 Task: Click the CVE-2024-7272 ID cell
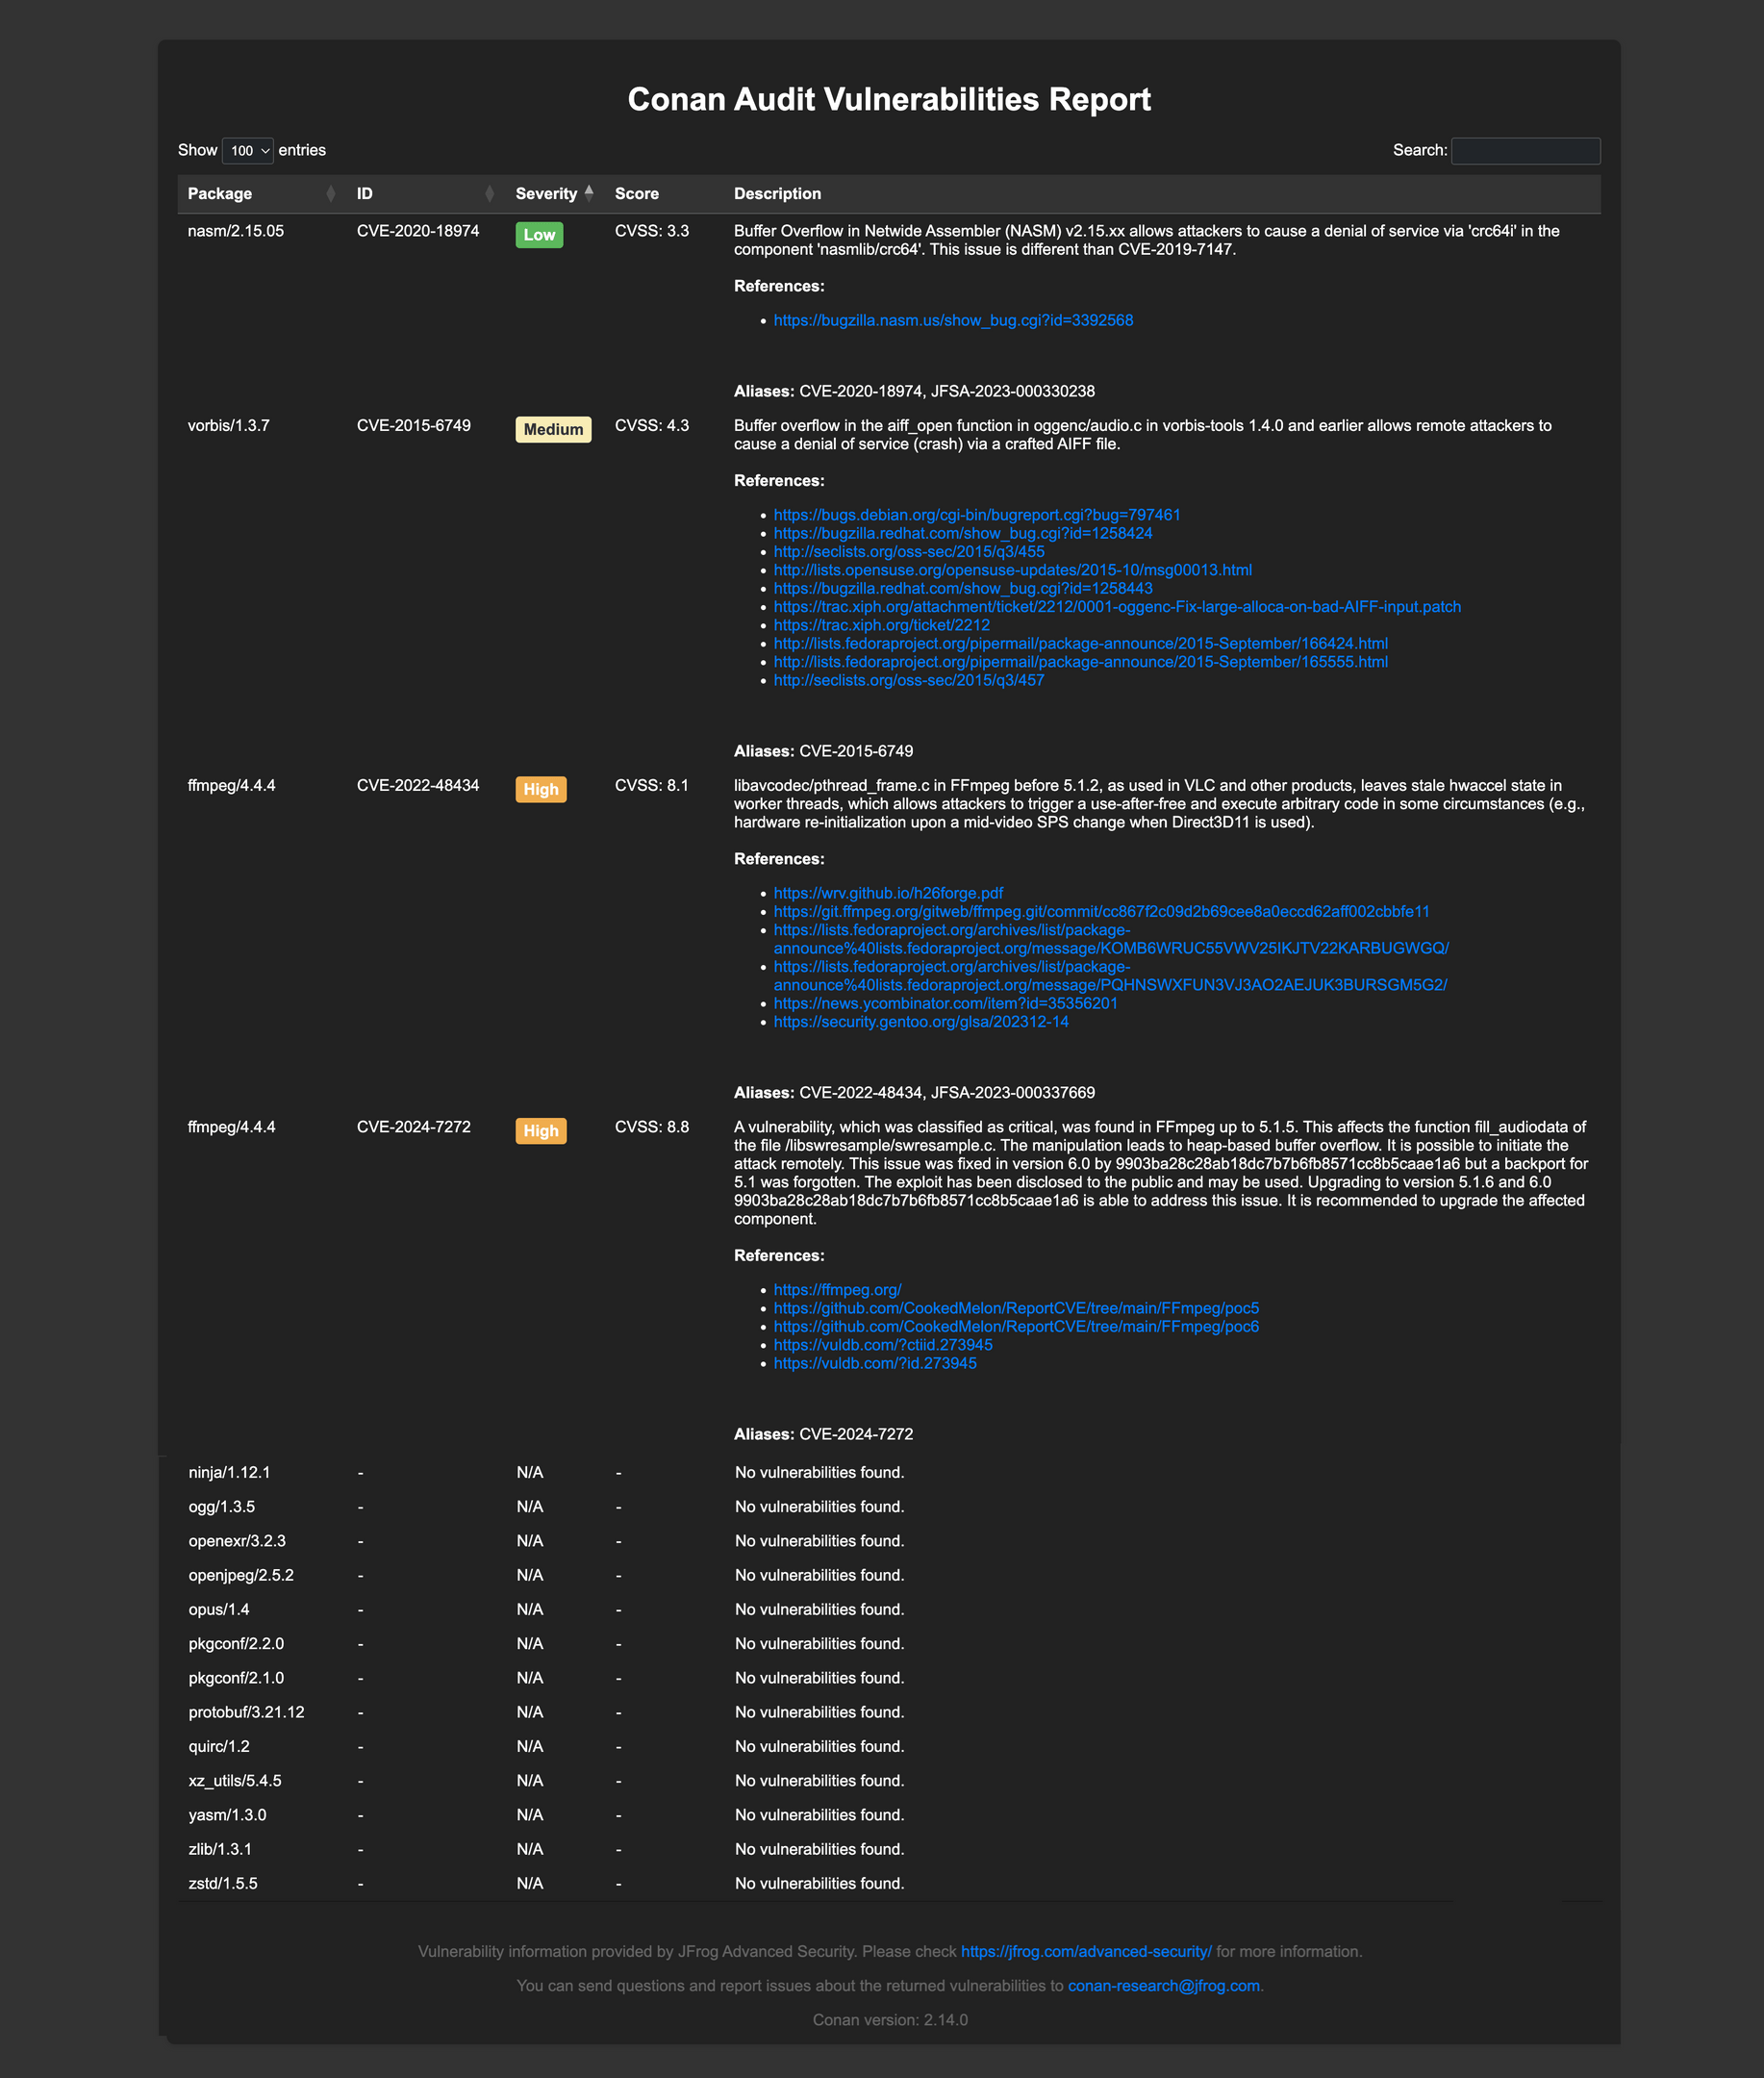click(x=414, y=1127)
